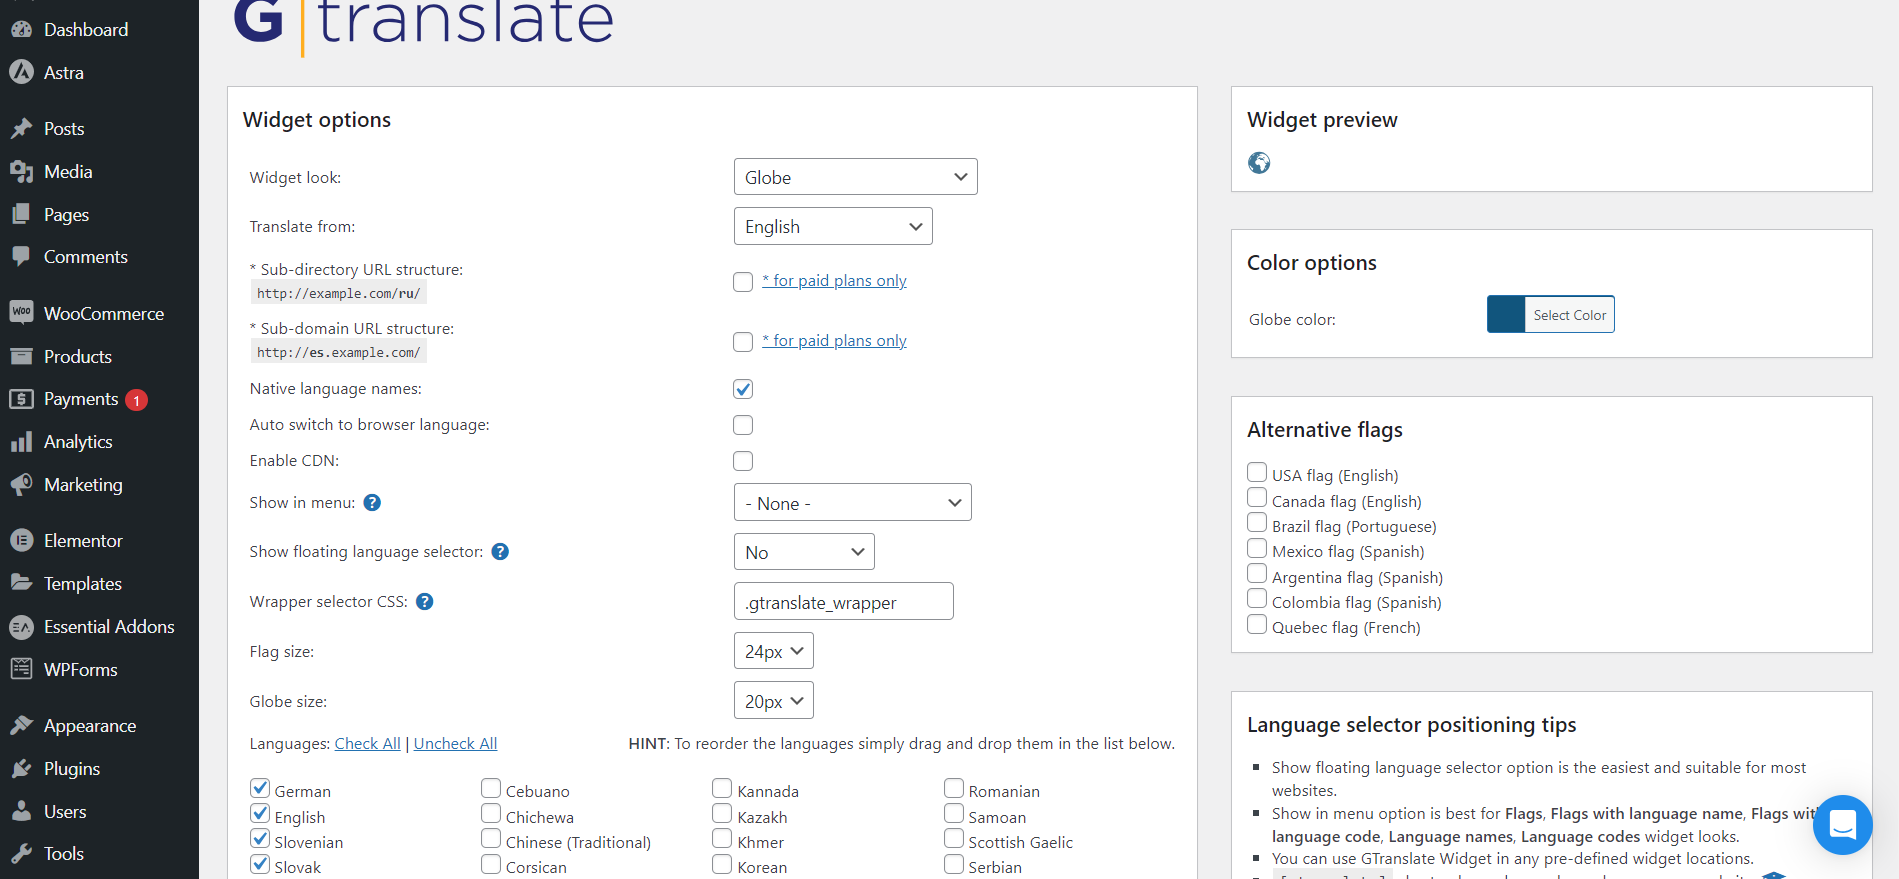Screen dimensions: 1899x879
Task: Check the USA flag (English) option
Action: (x=1257, y=472)
